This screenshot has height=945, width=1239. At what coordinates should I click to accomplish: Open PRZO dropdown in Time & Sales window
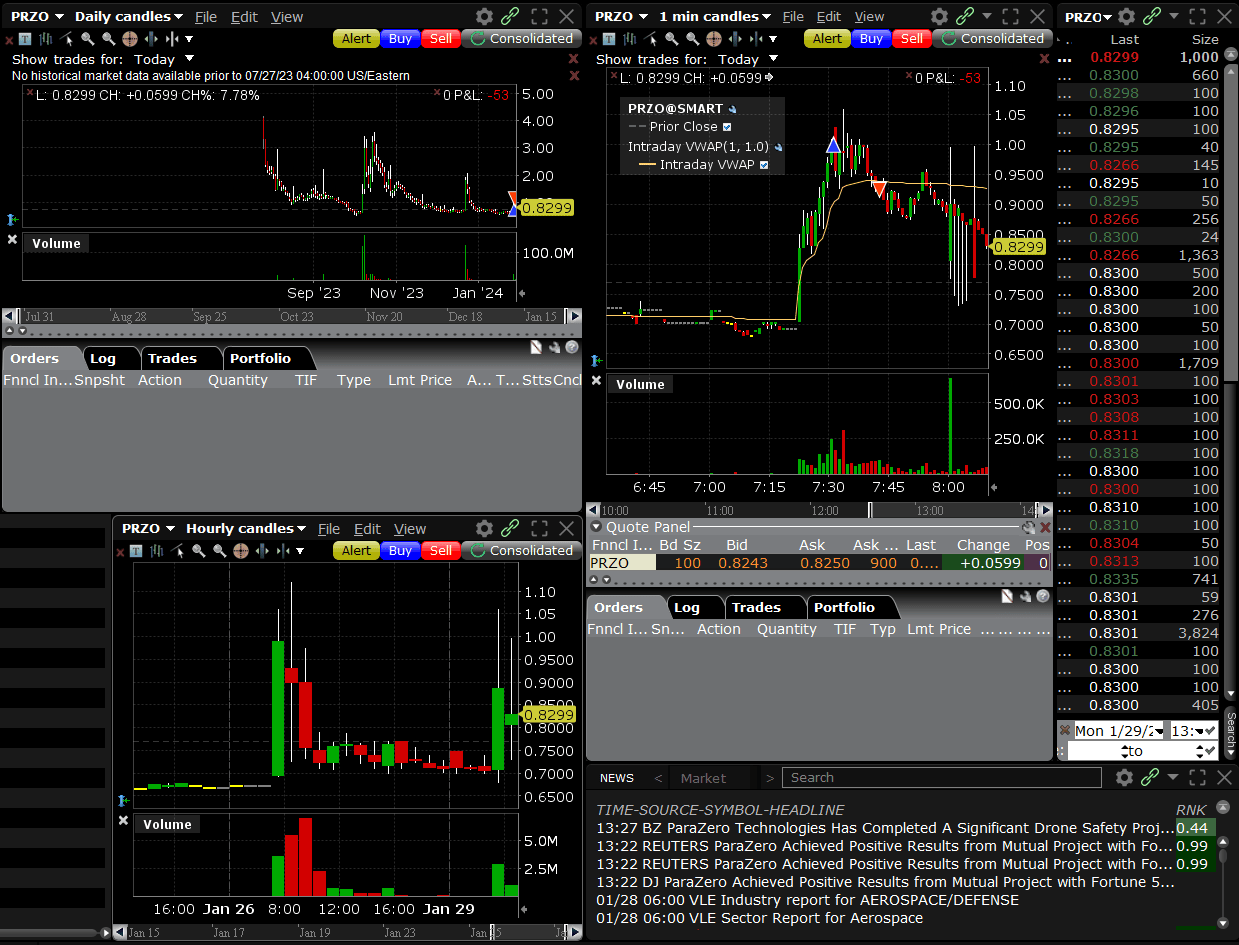click(1108, 17)
